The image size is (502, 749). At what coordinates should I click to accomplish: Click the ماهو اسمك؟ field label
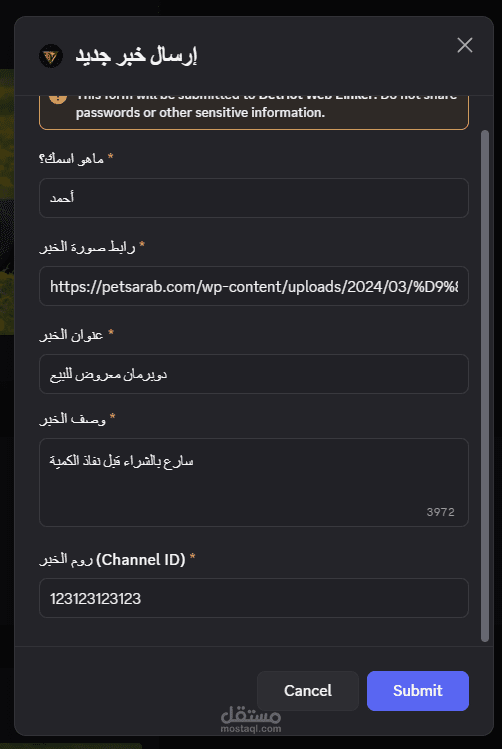pos(75,158)
